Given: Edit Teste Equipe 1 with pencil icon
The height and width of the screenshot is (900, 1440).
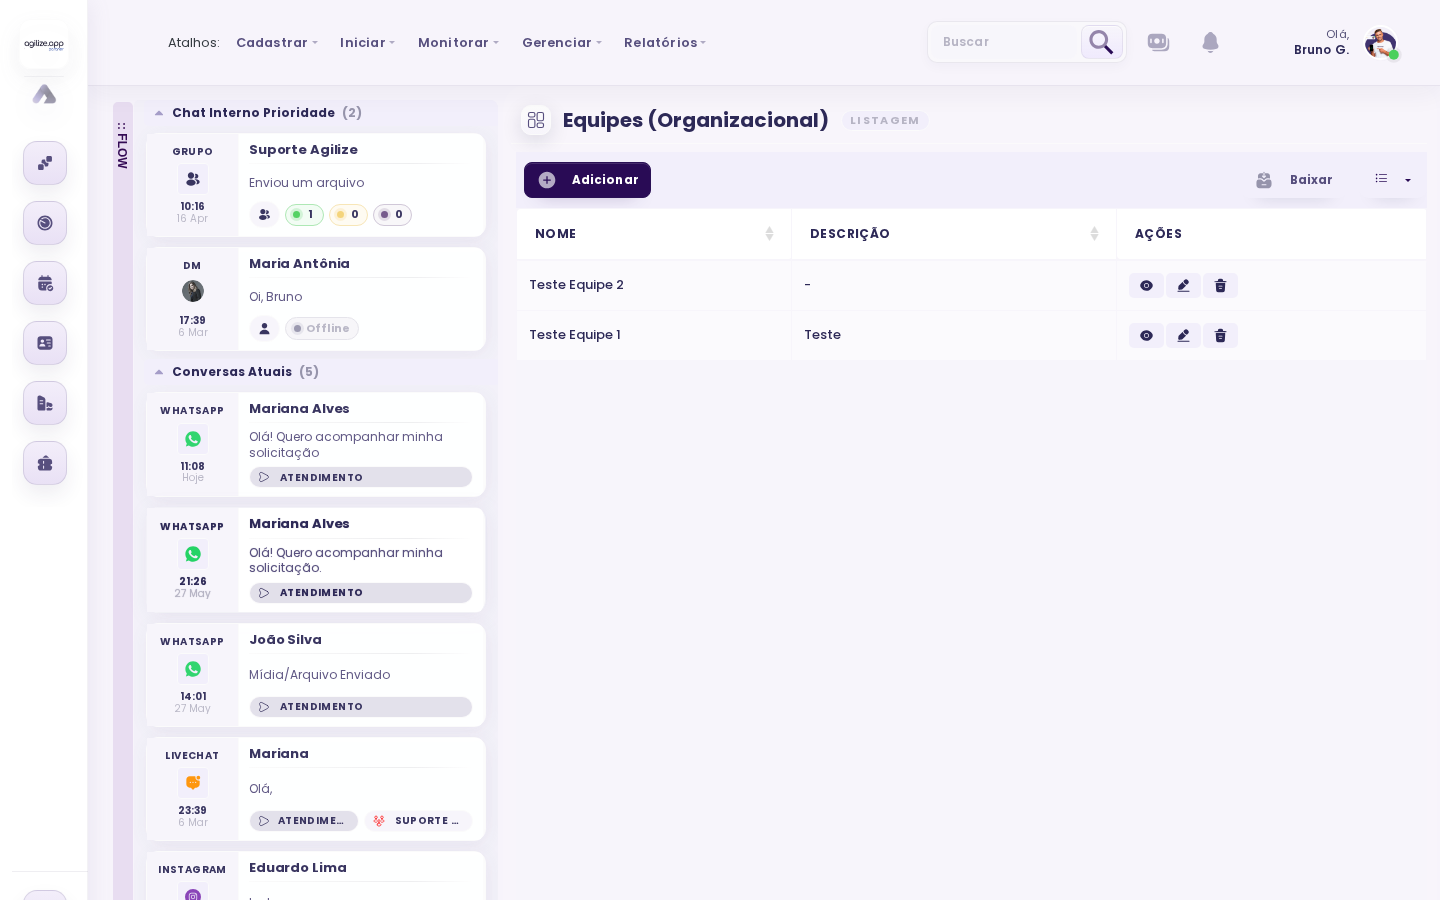Looking at the screenshot, I should 1183,336.
